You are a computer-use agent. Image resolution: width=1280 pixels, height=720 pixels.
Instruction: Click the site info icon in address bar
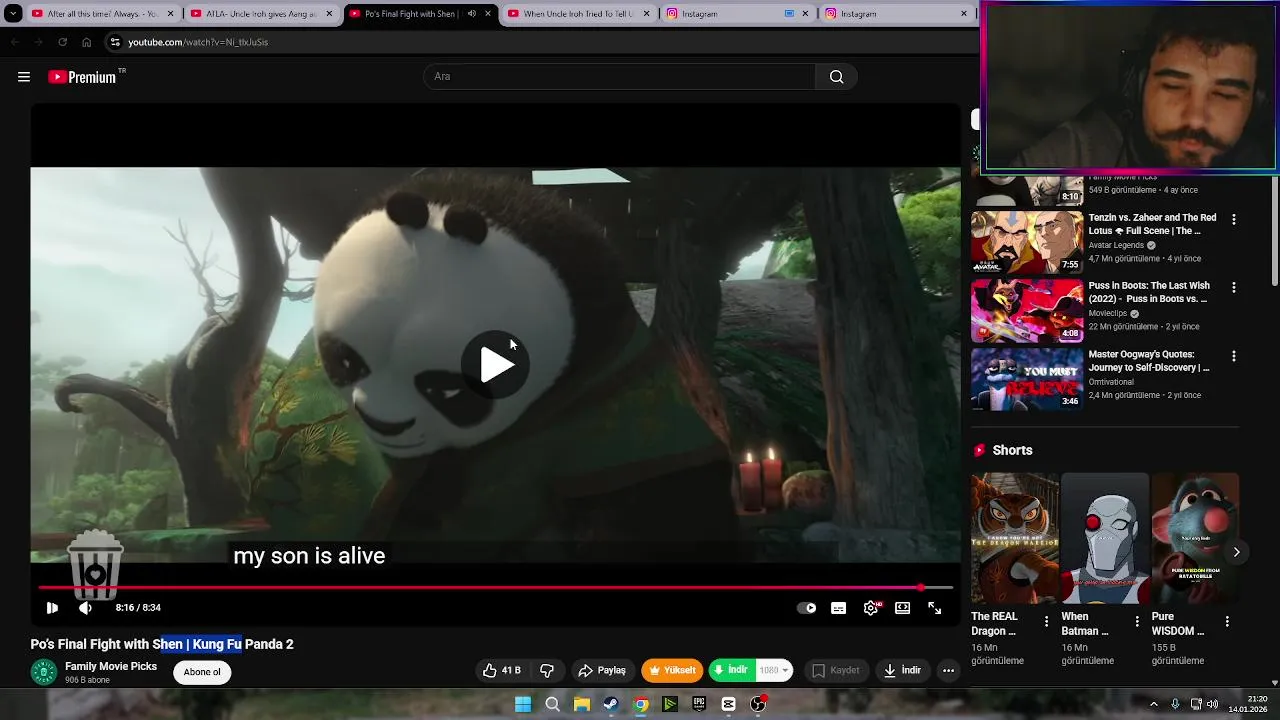click(x=115, y=42)
